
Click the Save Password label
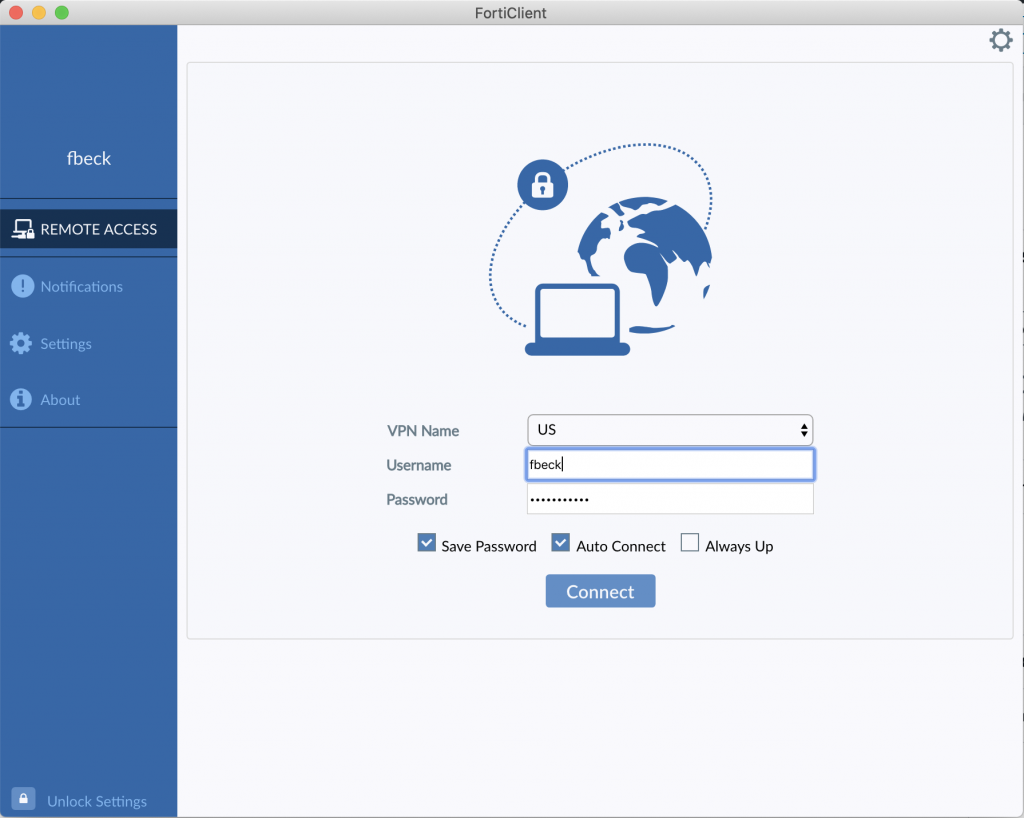pos(488,546)
